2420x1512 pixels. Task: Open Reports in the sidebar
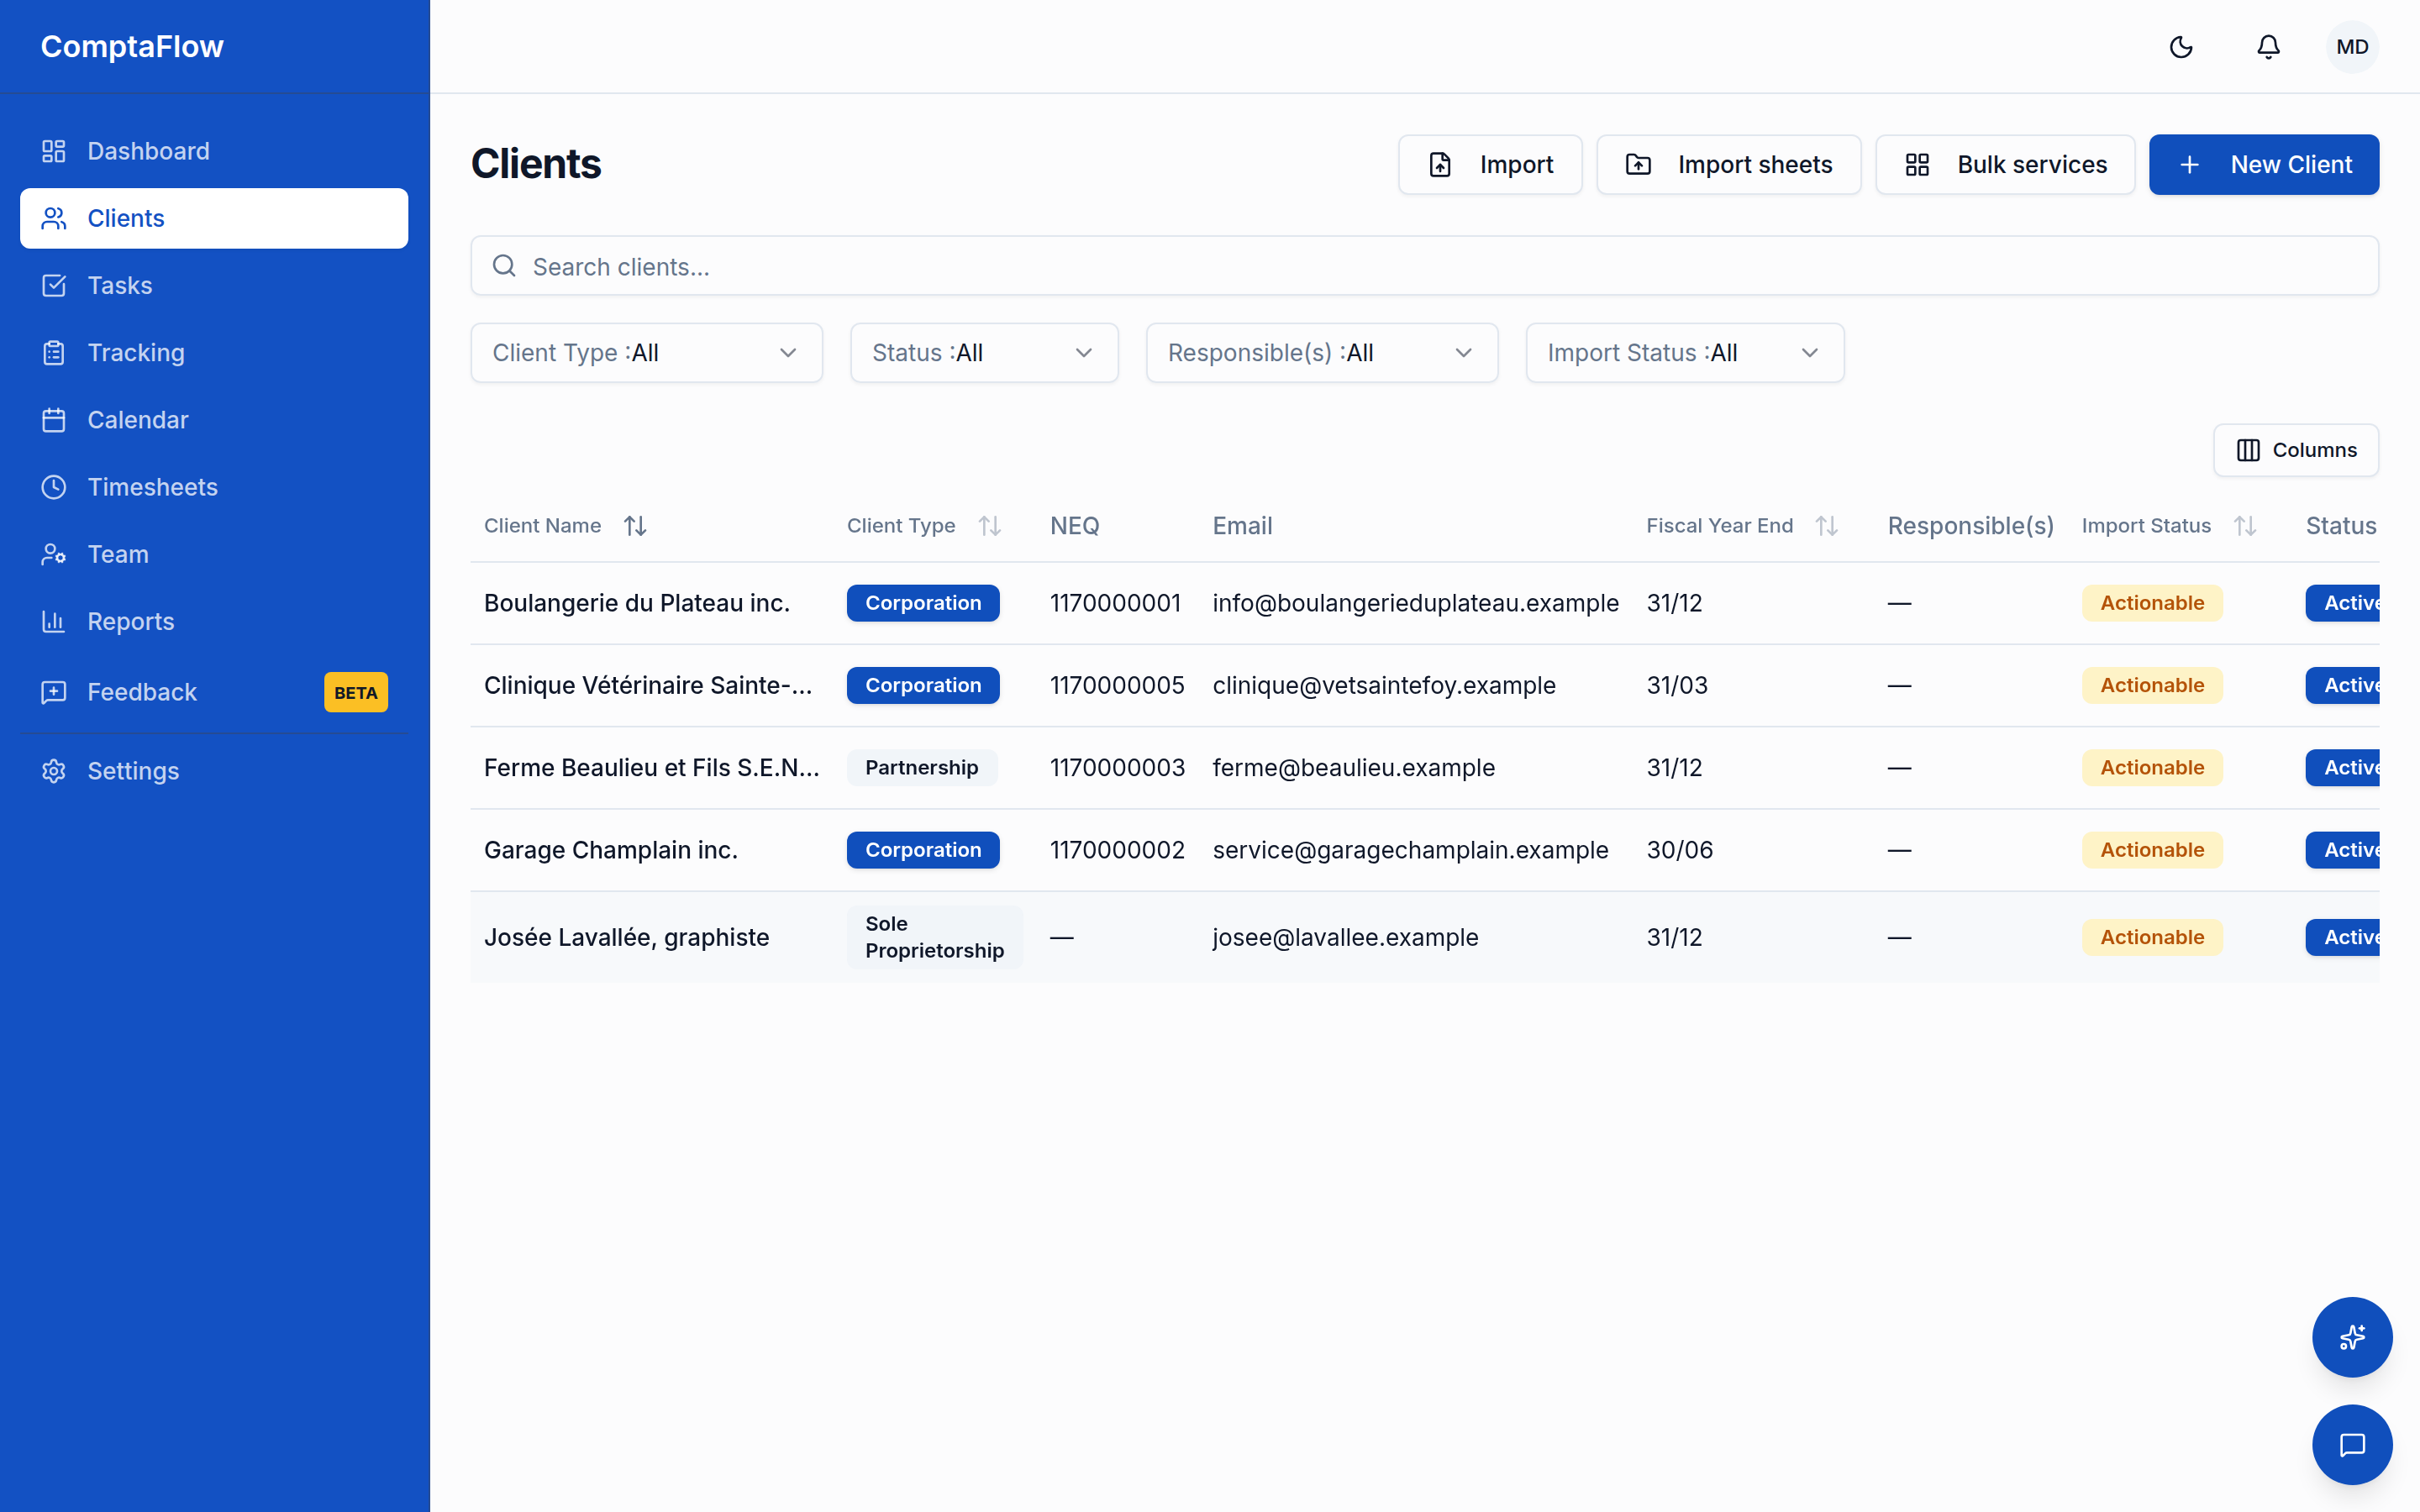(214, 621)
